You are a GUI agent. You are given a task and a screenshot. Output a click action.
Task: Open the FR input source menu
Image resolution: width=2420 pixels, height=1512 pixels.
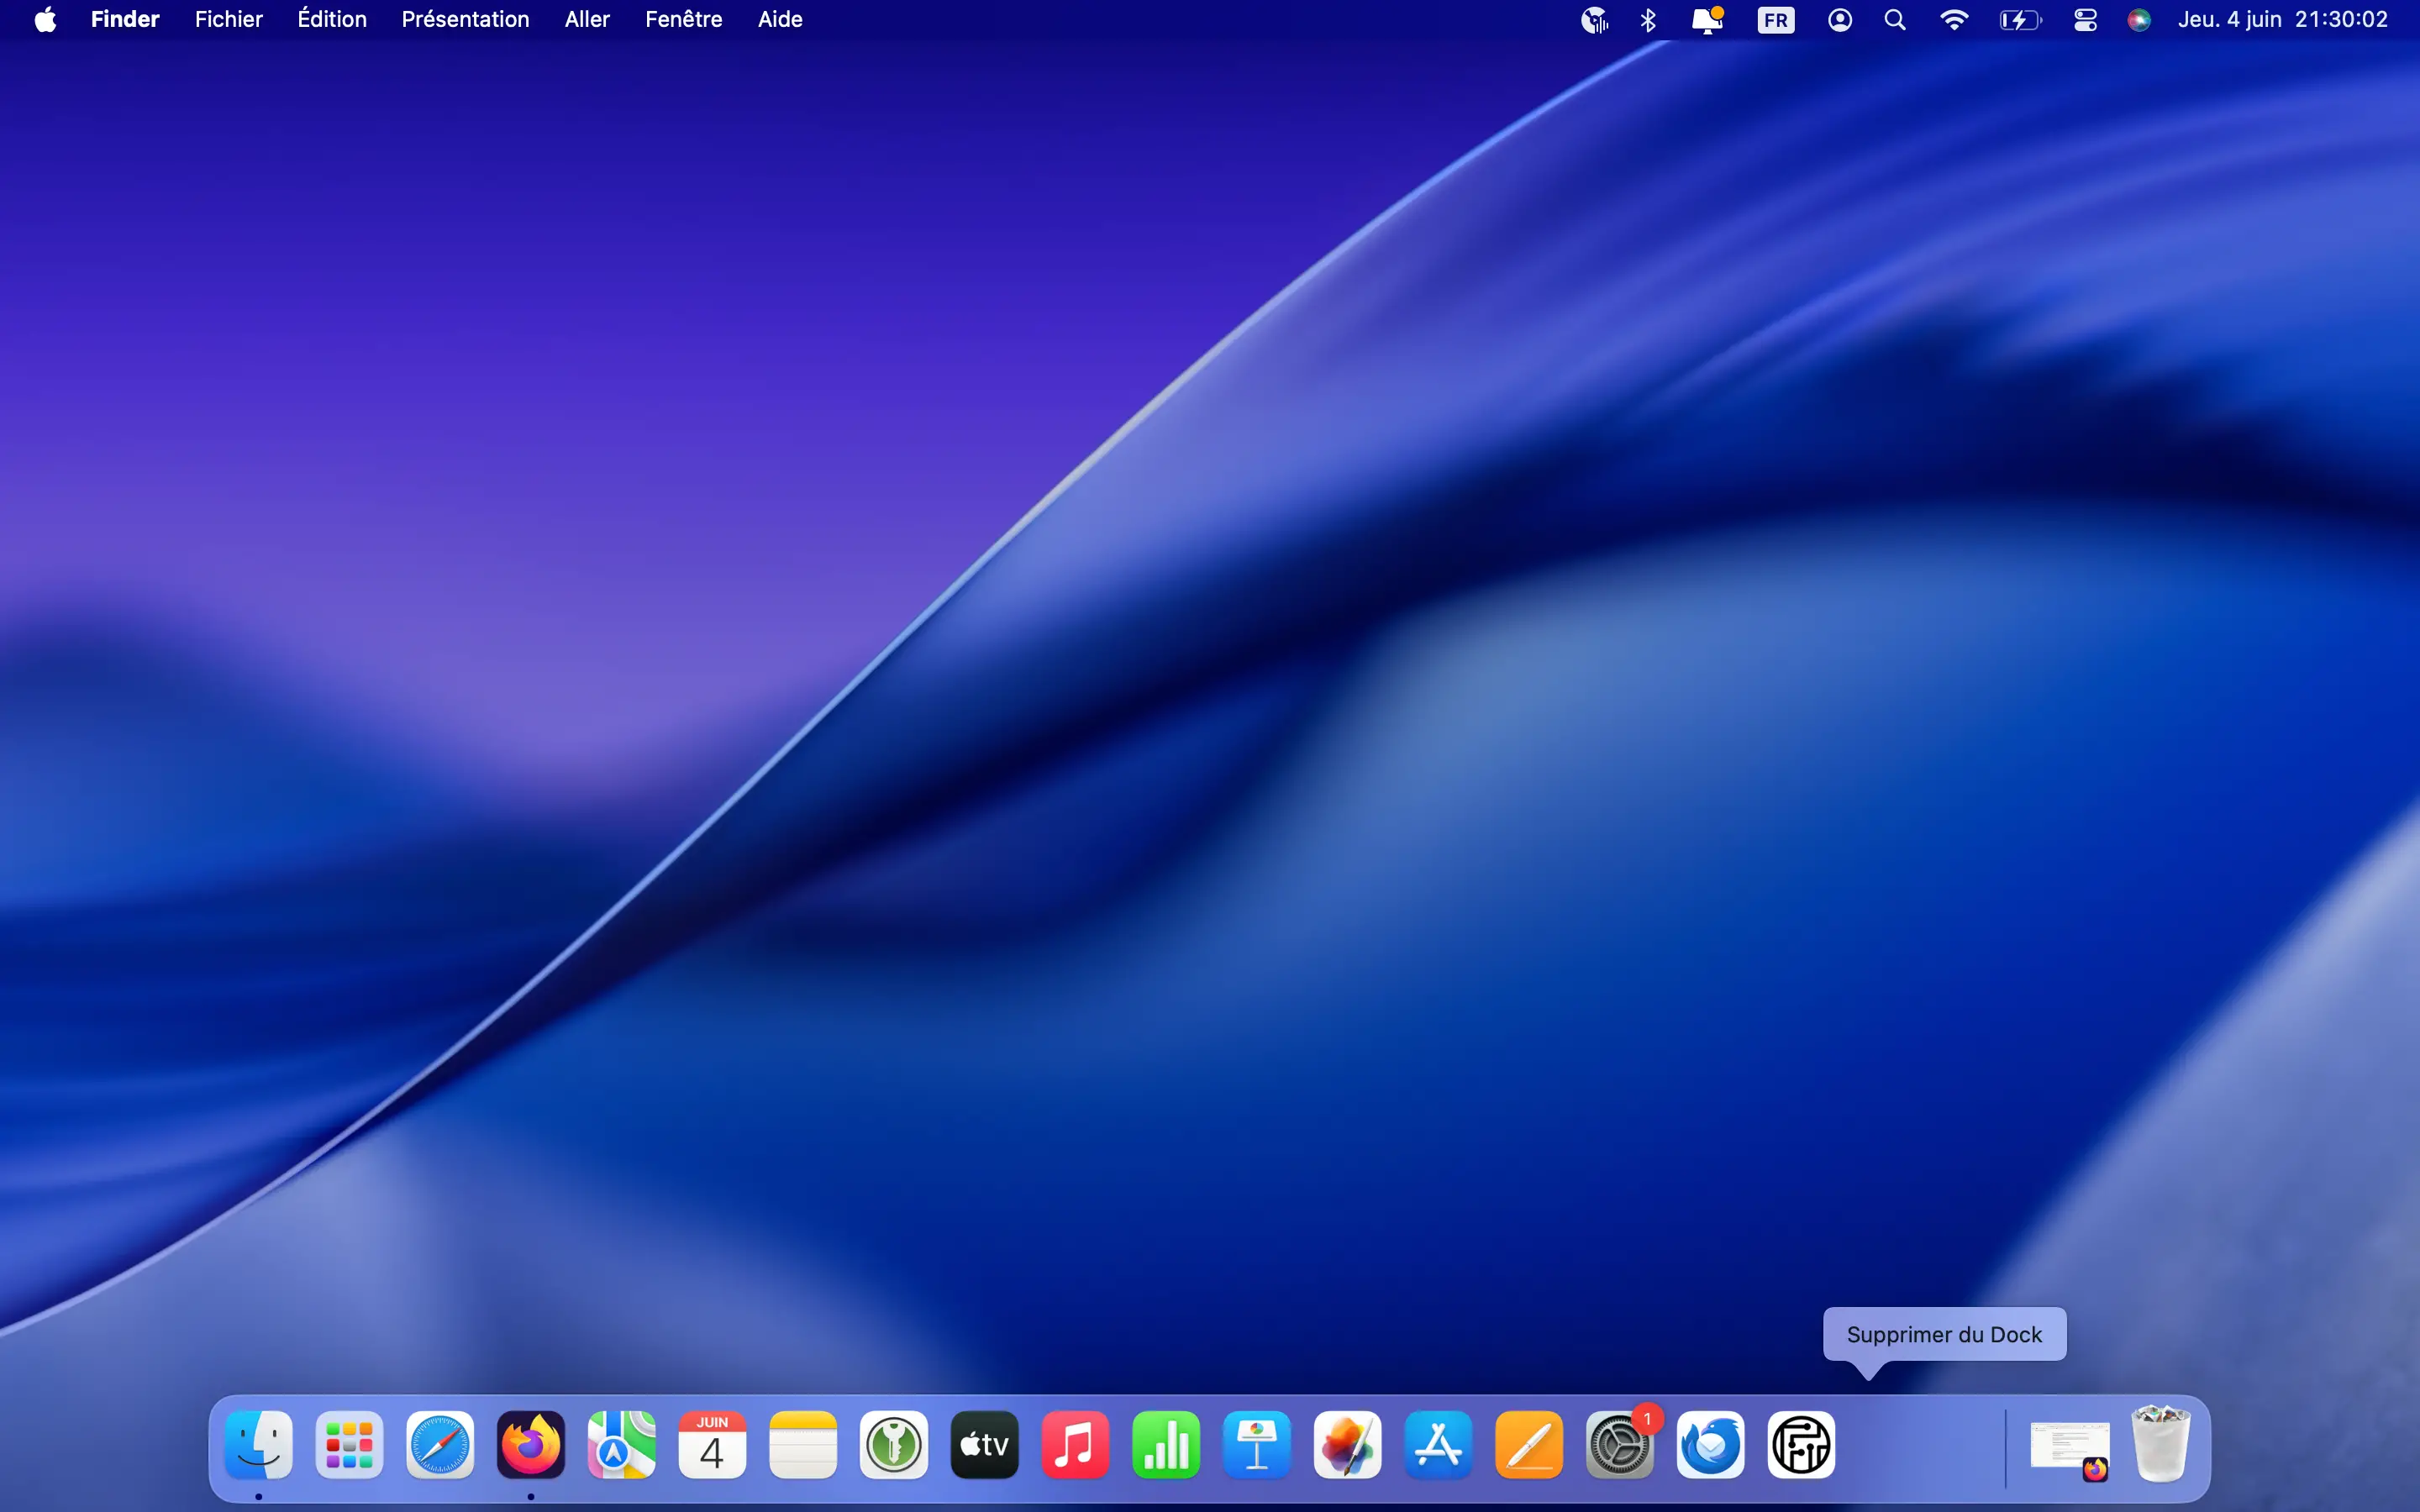click(x=1776, y=20)
